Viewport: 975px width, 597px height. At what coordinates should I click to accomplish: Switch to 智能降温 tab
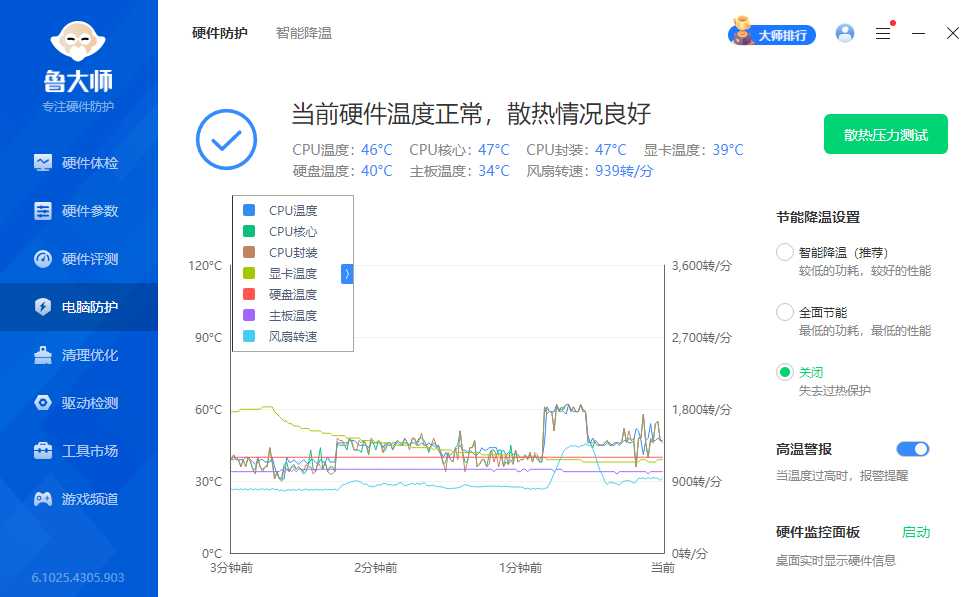[303, 33]
